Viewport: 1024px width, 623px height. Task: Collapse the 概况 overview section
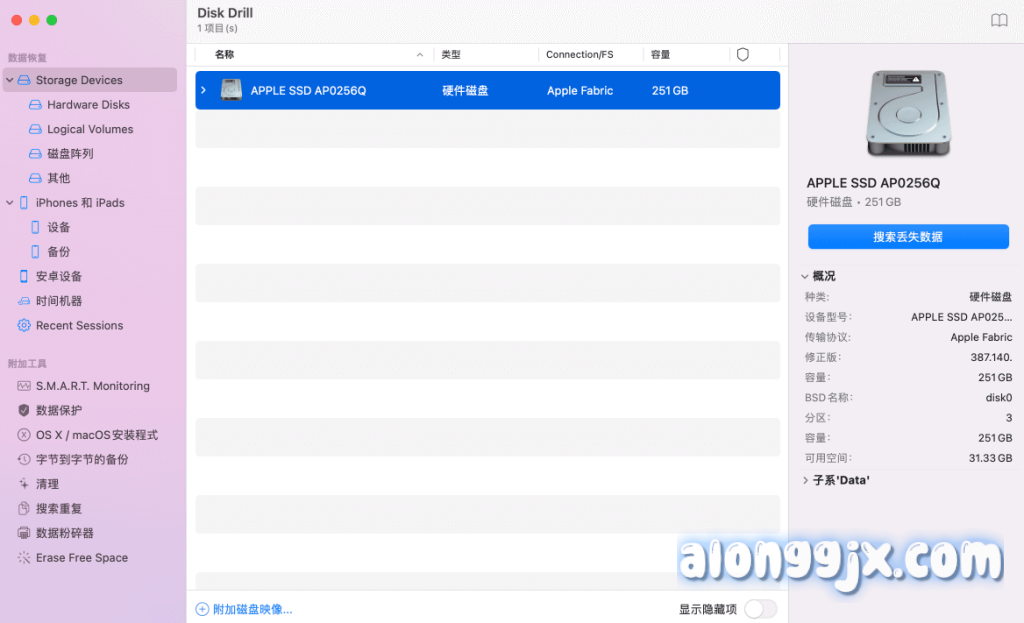(804, 276)
